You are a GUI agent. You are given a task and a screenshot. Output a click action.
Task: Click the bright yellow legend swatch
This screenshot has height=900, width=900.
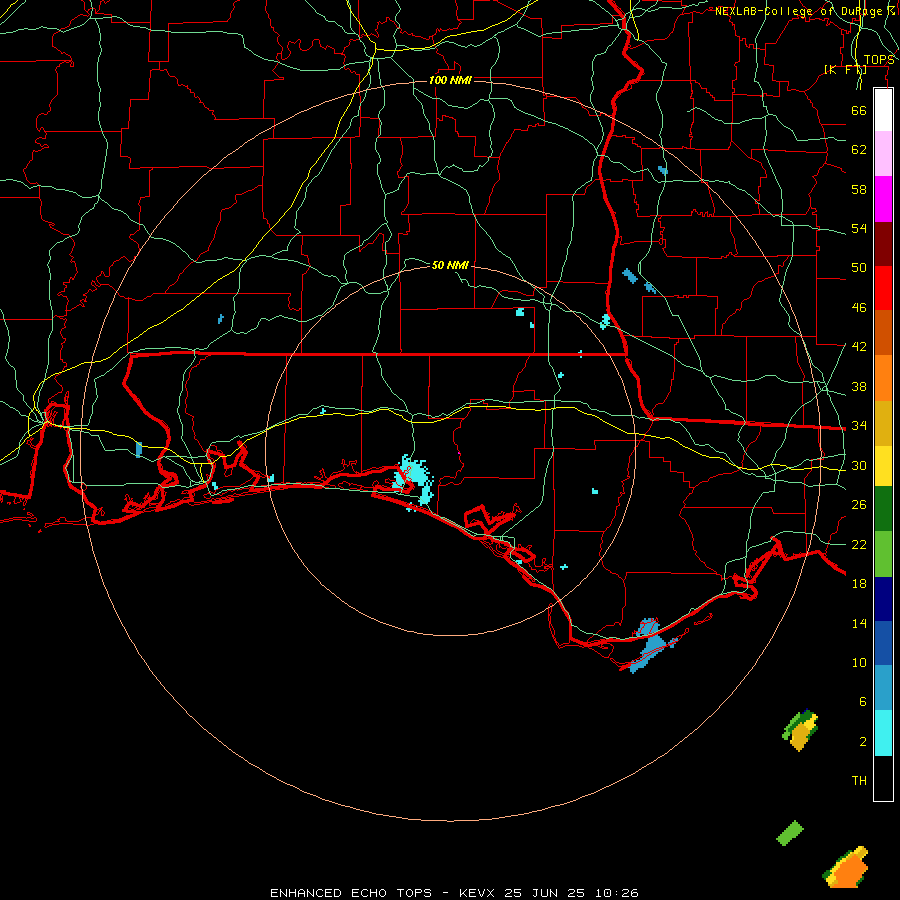pyautogui.click(x=883, y=466)
